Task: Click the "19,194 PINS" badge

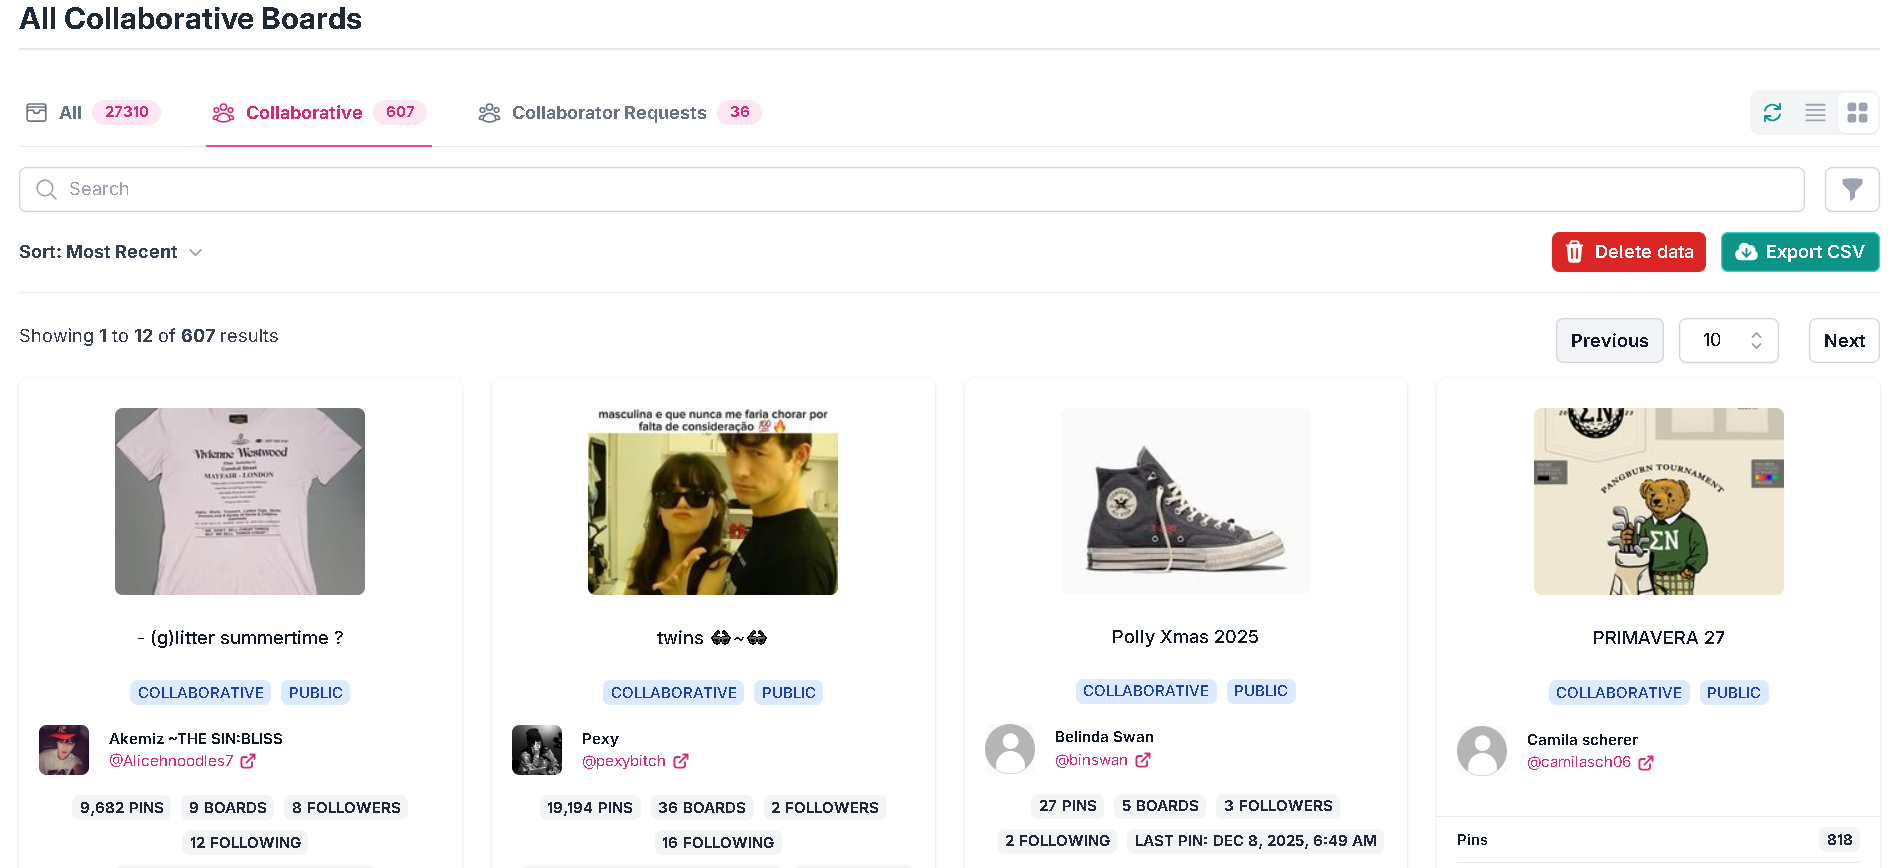Action: 590,808
